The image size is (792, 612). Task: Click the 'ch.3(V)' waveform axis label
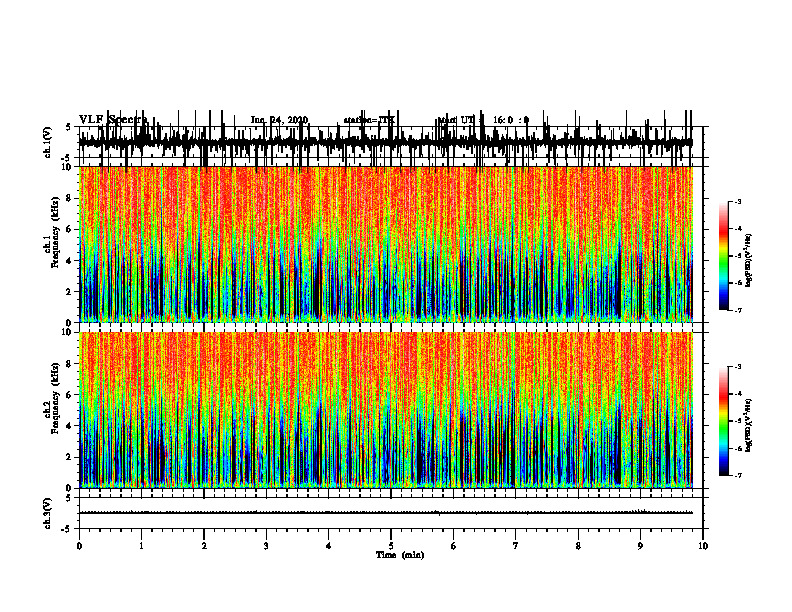(48, 513)
